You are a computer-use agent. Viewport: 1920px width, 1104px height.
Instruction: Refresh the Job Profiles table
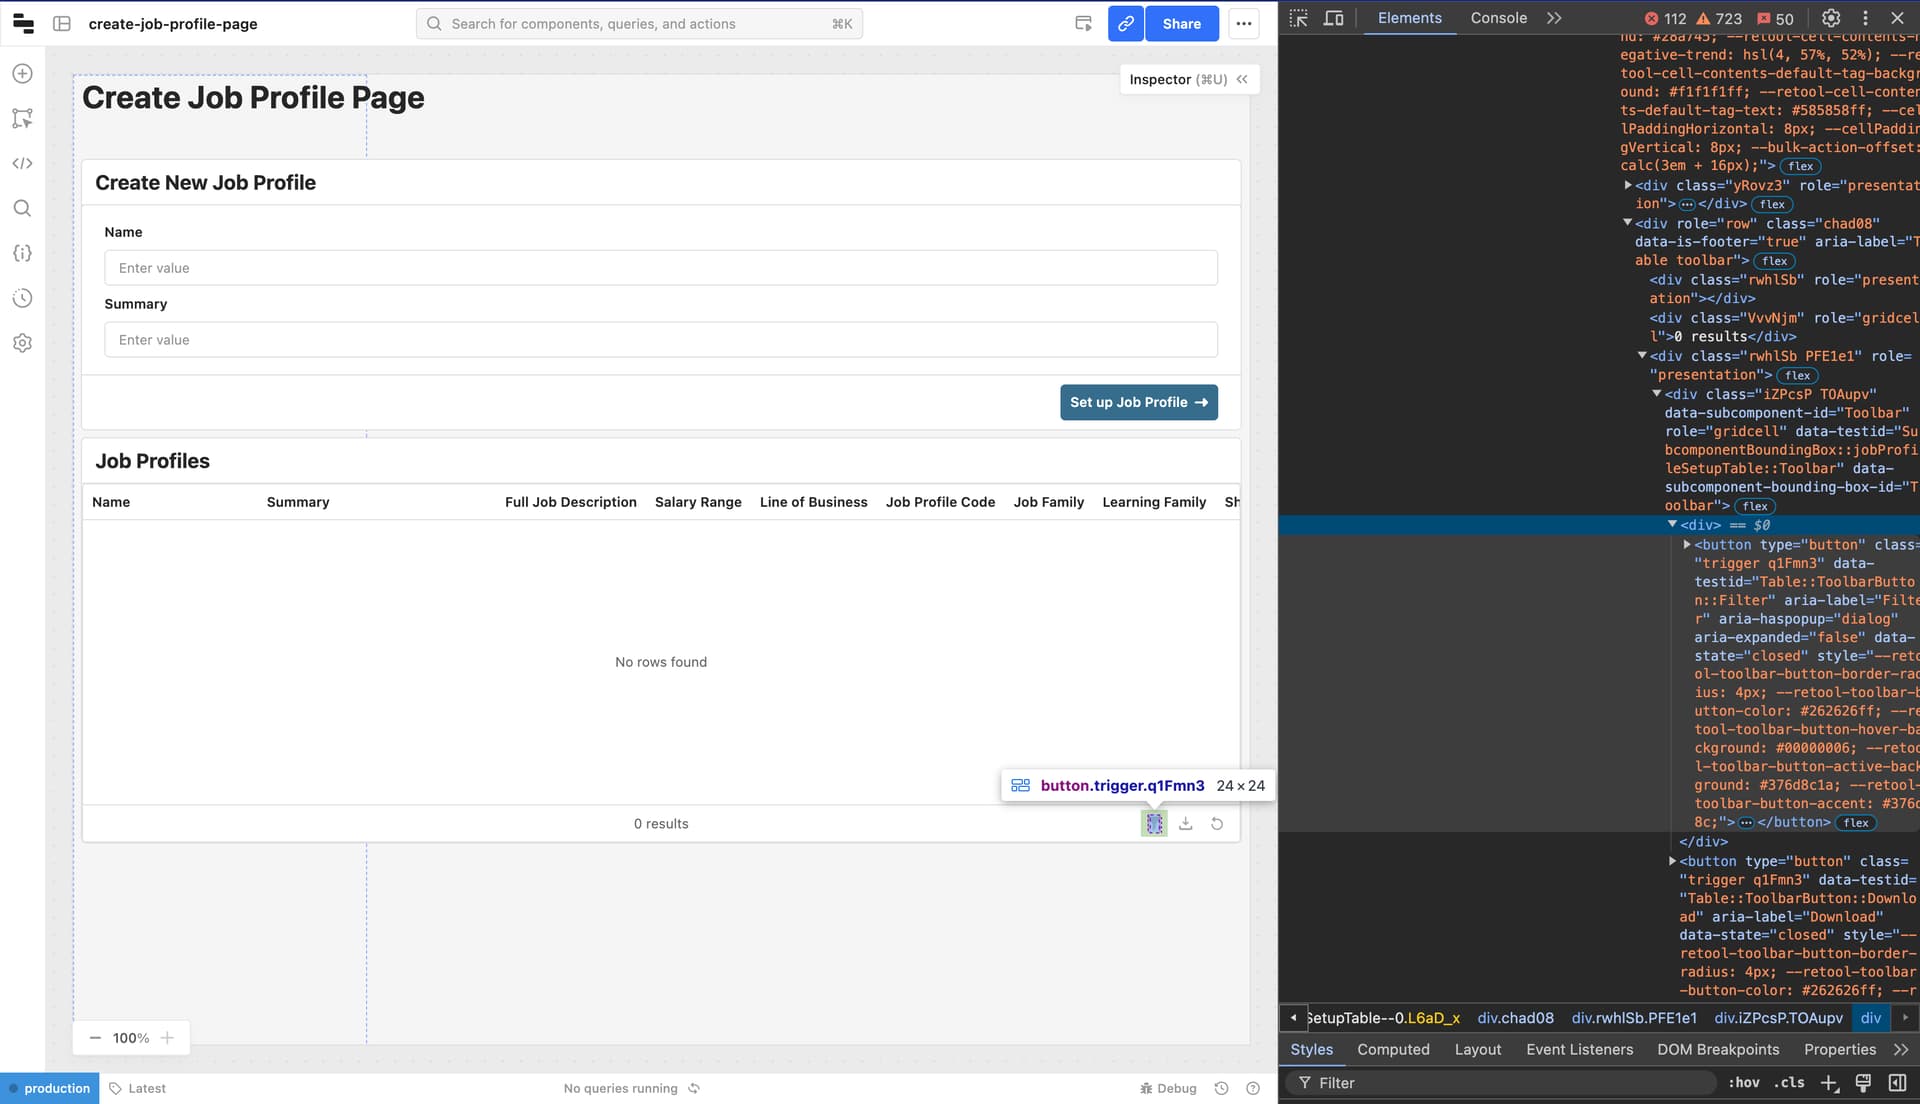[x=1216, y=823]
